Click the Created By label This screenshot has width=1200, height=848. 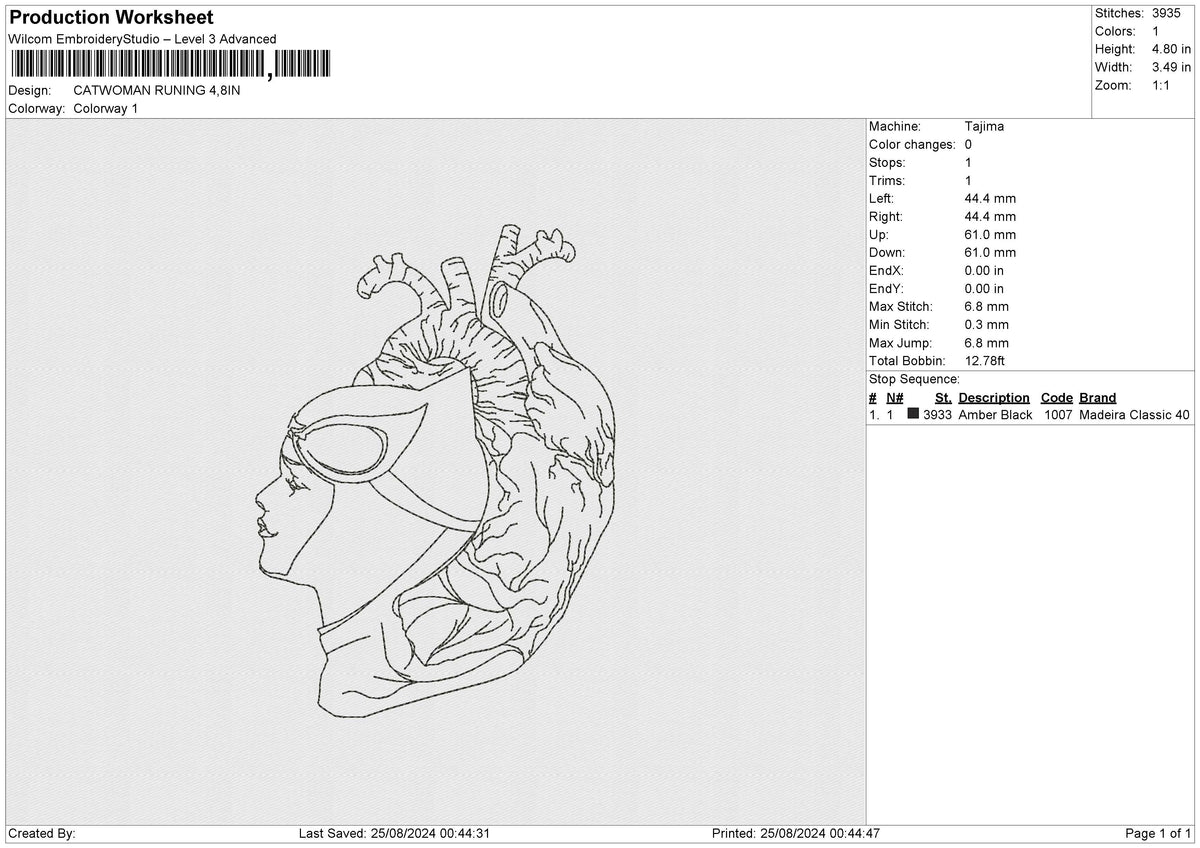(41, 834)
